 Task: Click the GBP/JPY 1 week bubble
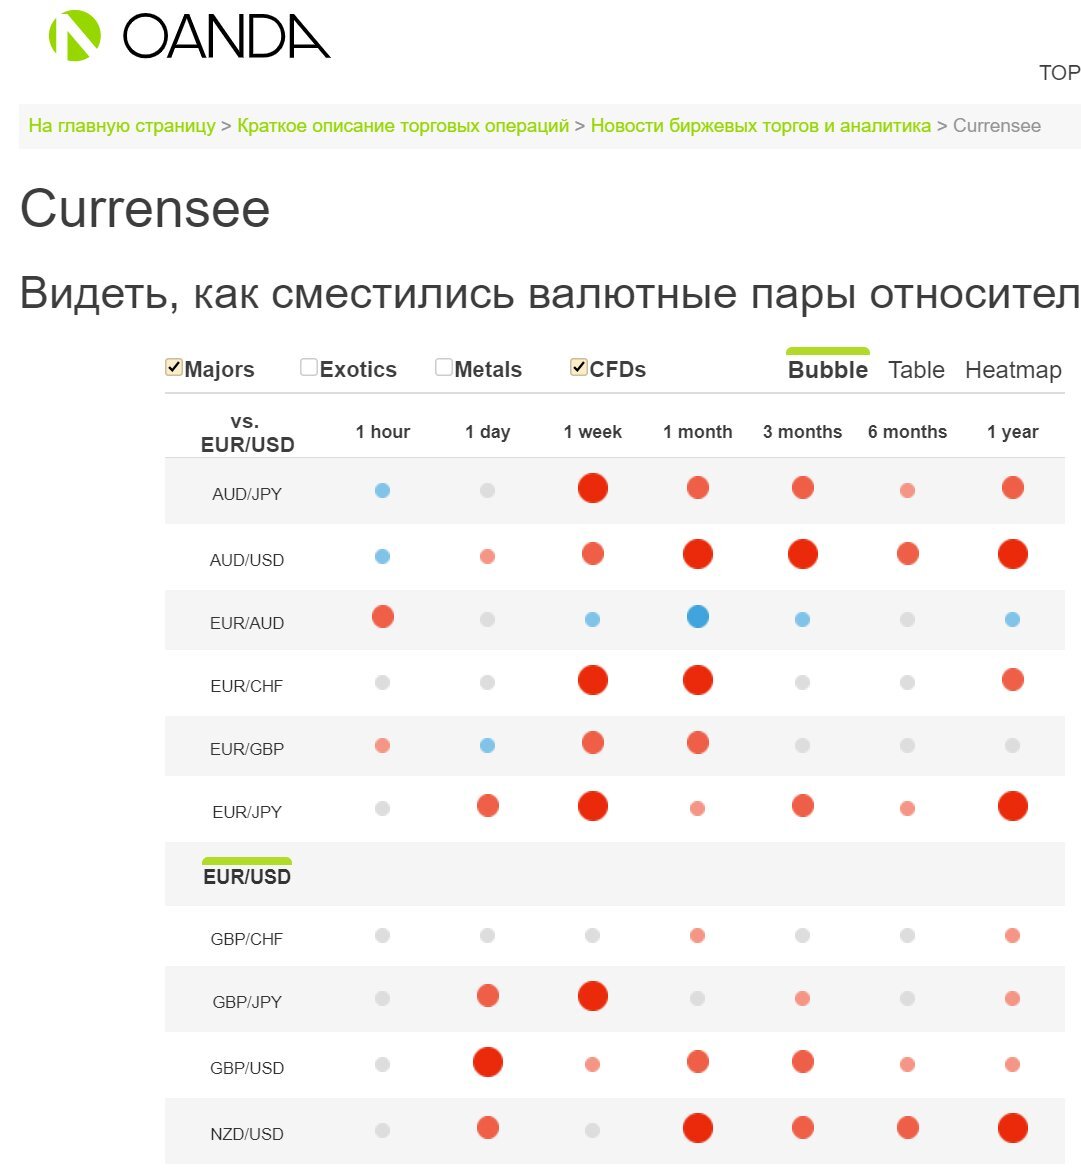click(x=592, y=996)
